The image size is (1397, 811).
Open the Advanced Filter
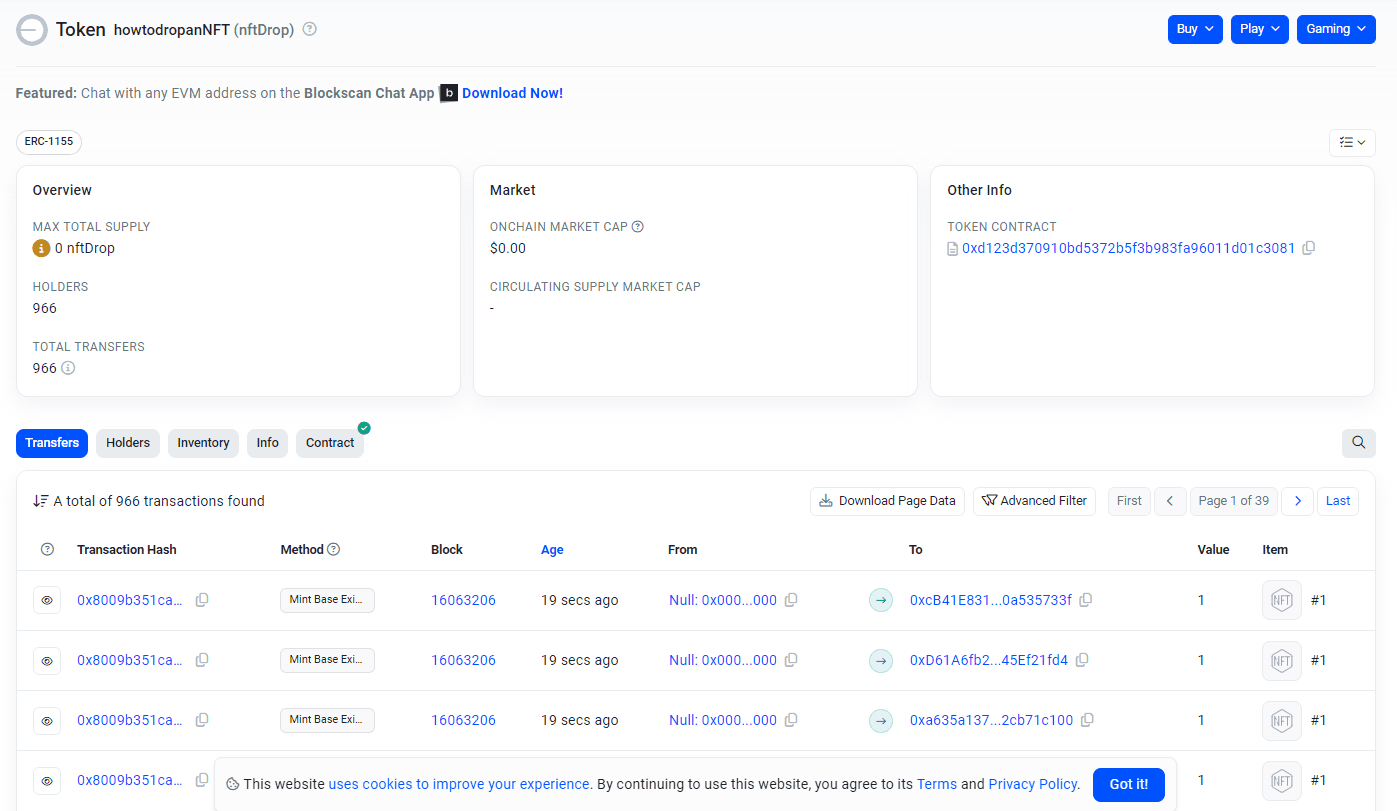click(x=1034, y=501)
